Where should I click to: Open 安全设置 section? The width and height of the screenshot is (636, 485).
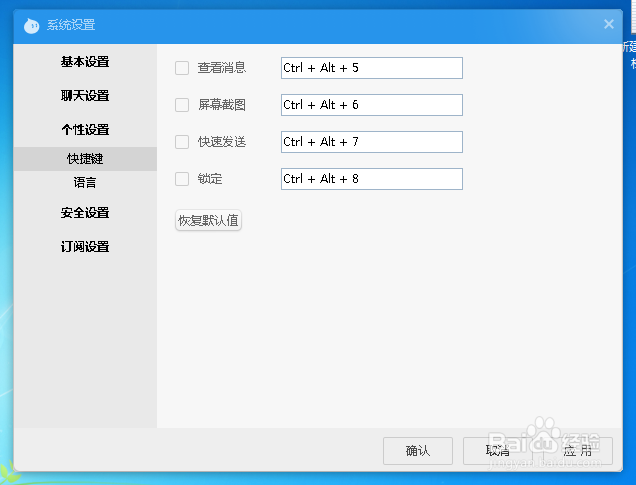pyautogui.click(x=85, y=212)
